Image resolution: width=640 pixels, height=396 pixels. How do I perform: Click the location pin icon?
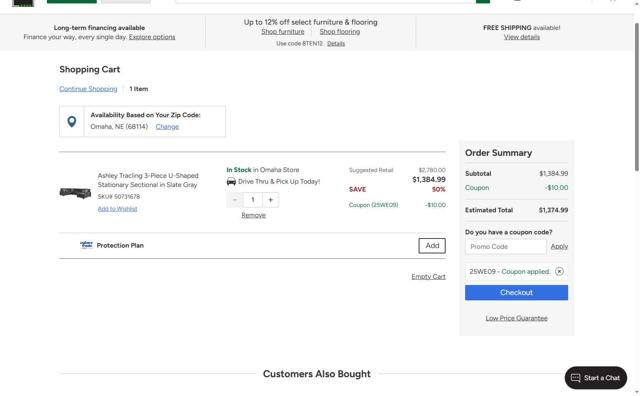pos(72,122)
